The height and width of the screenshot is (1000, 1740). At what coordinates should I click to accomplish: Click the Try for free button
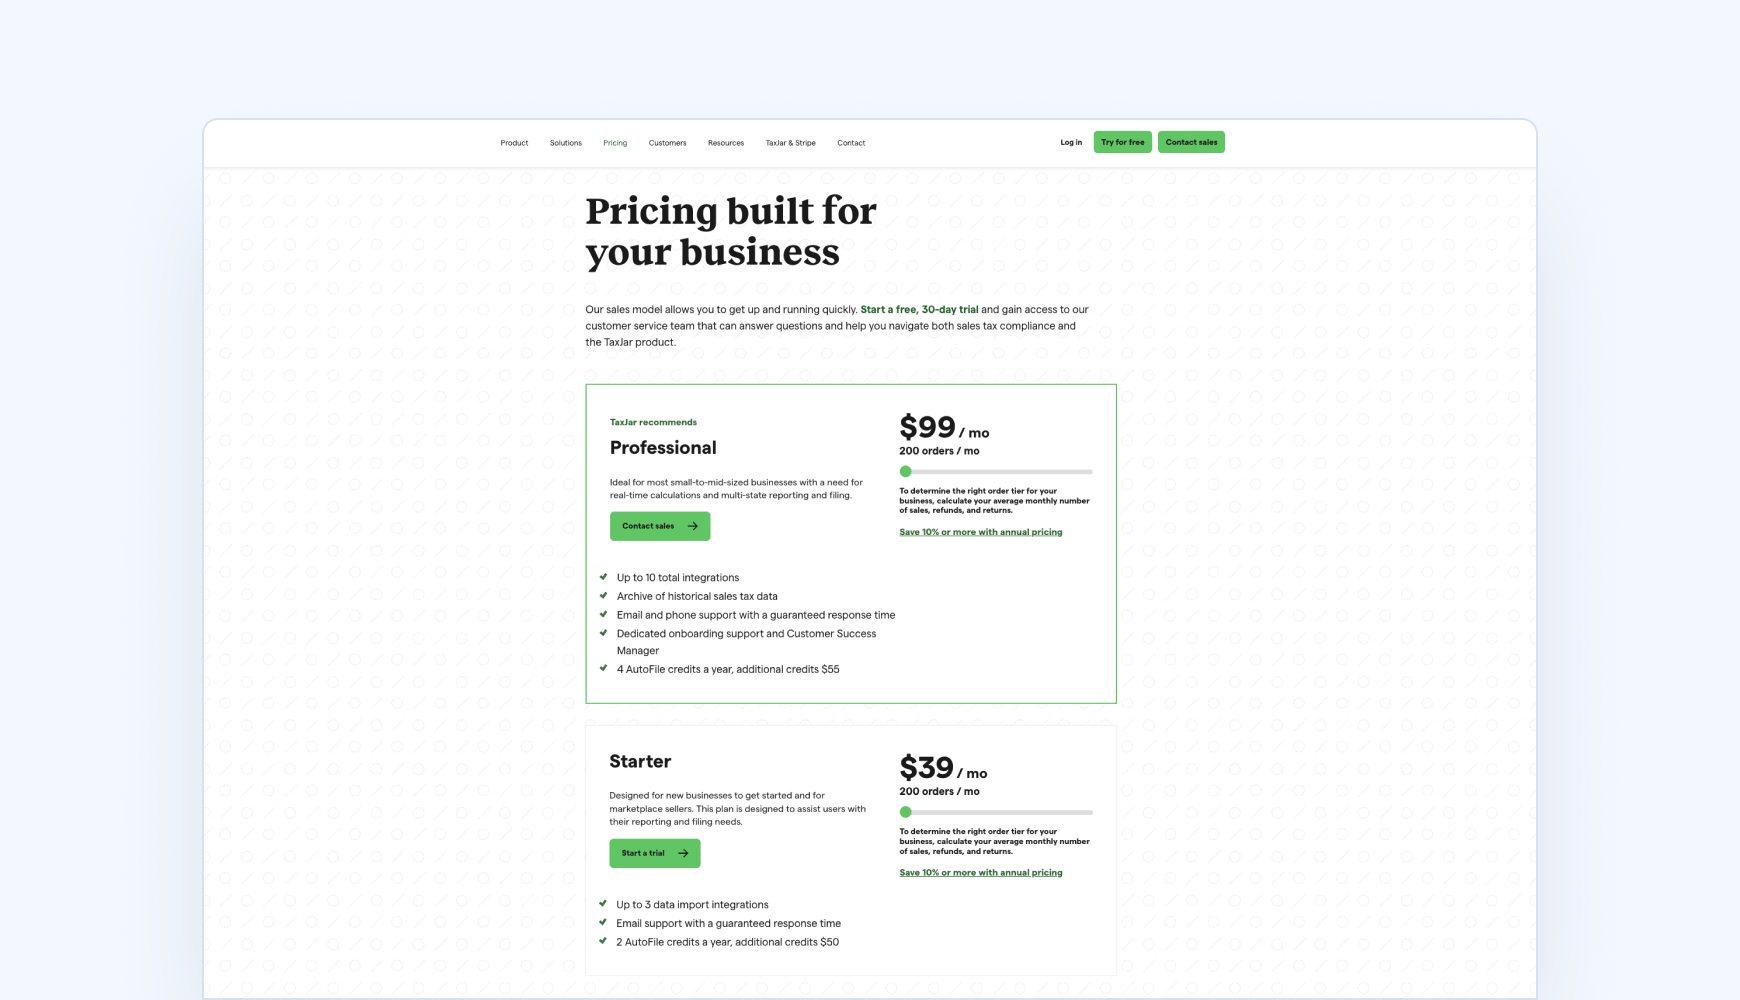(x=1122, y=142)
